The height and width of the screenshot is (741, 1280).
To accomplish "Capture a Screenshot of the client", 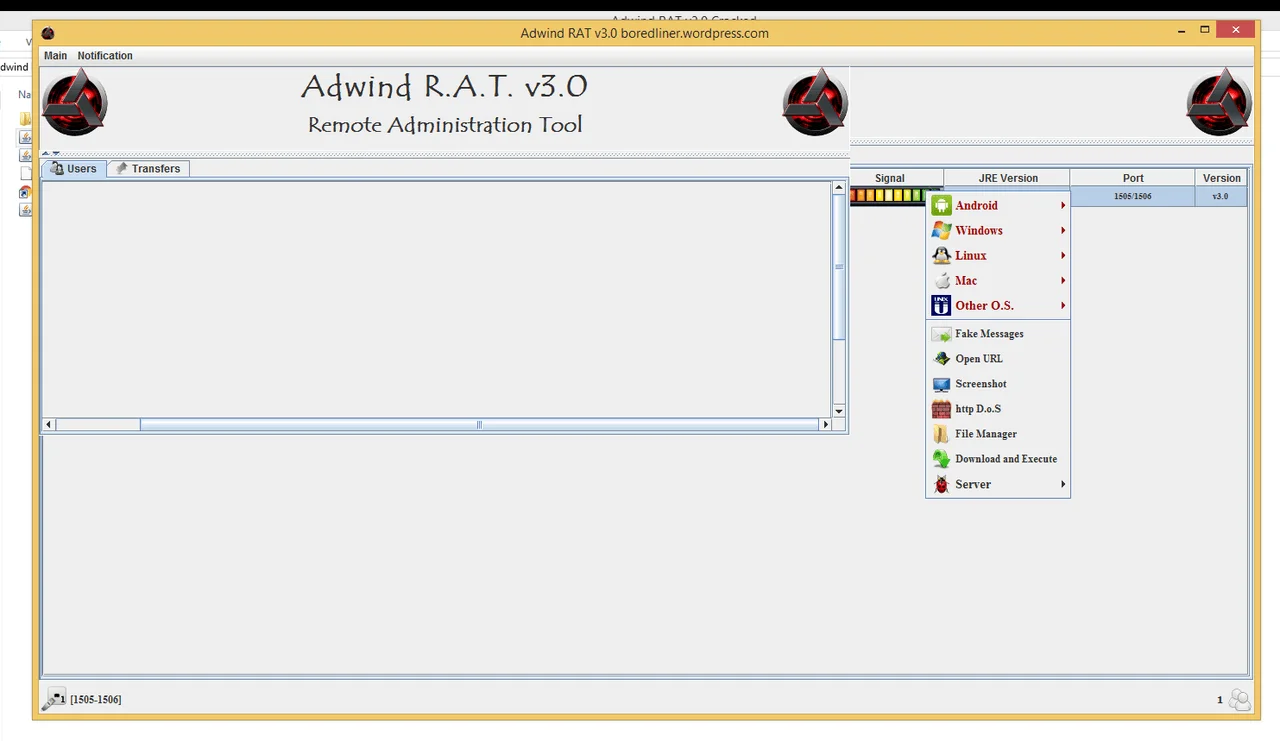I will pyautogui.click(x=980, y=383).
